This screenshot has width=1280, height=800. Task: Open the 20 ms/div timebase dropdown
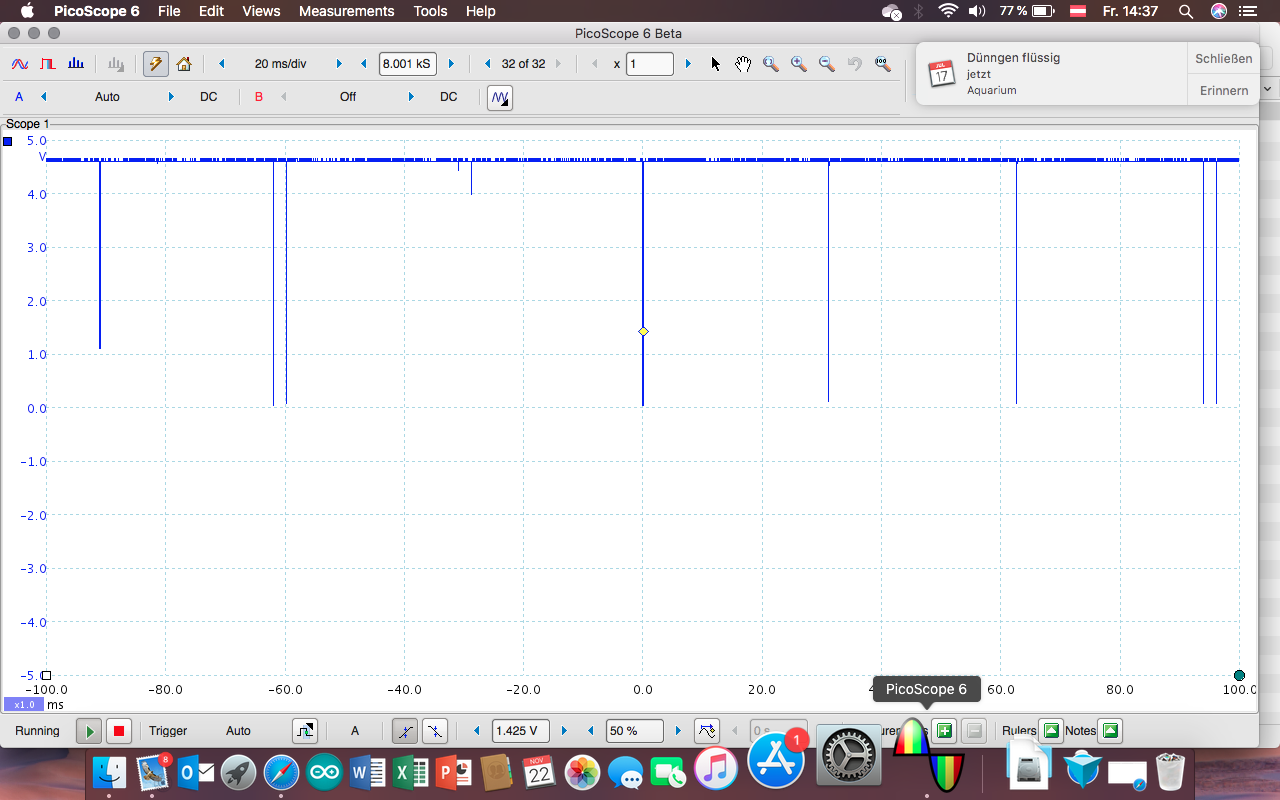pyautogui.click(x=280, y=64)
